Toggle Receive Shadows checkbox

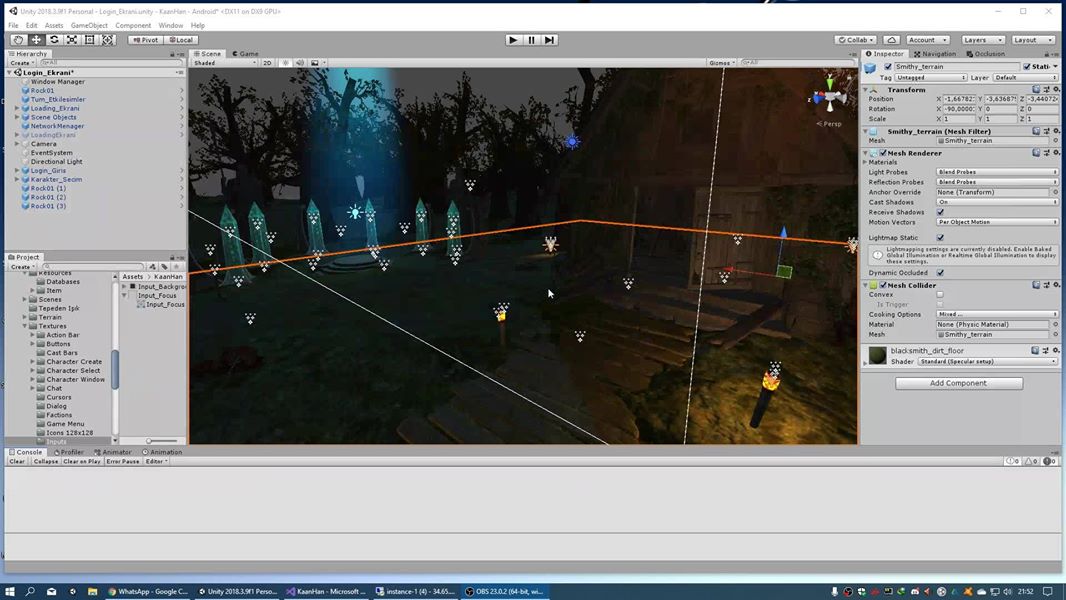(940, 212)
